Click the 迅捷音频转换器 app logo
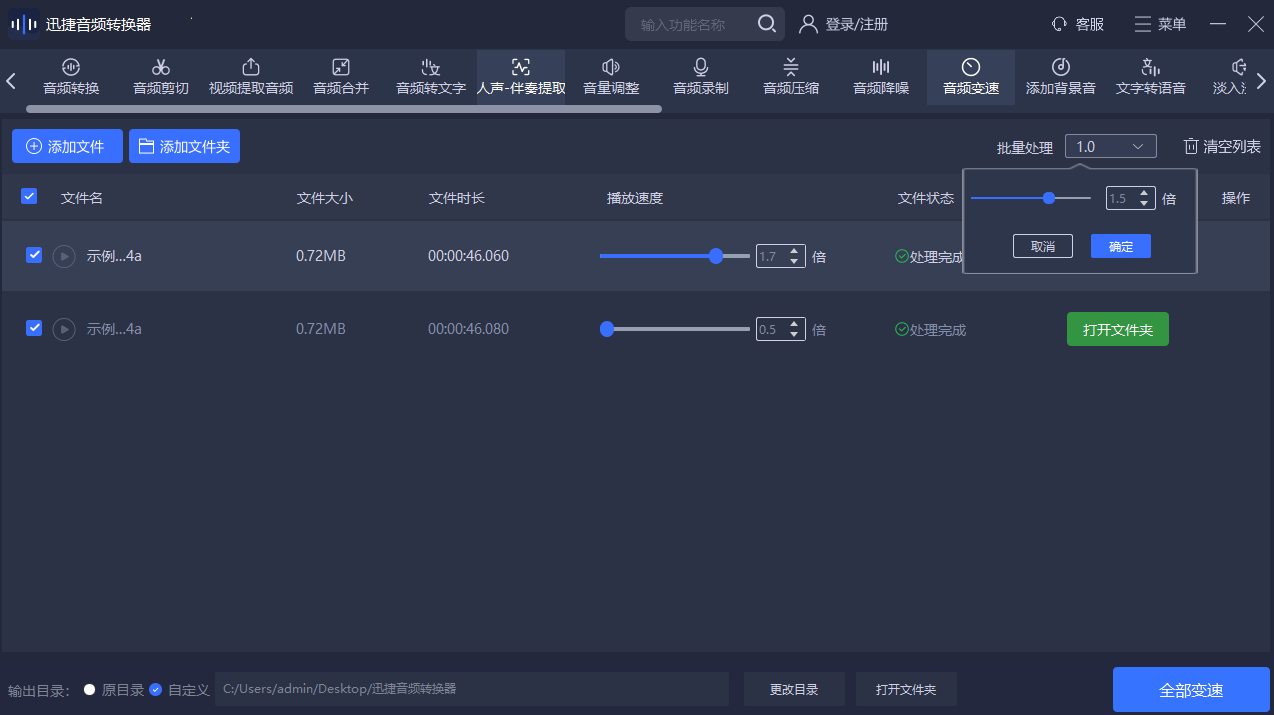The width and height of the screenshot is (1274, 715). (24, 24)
